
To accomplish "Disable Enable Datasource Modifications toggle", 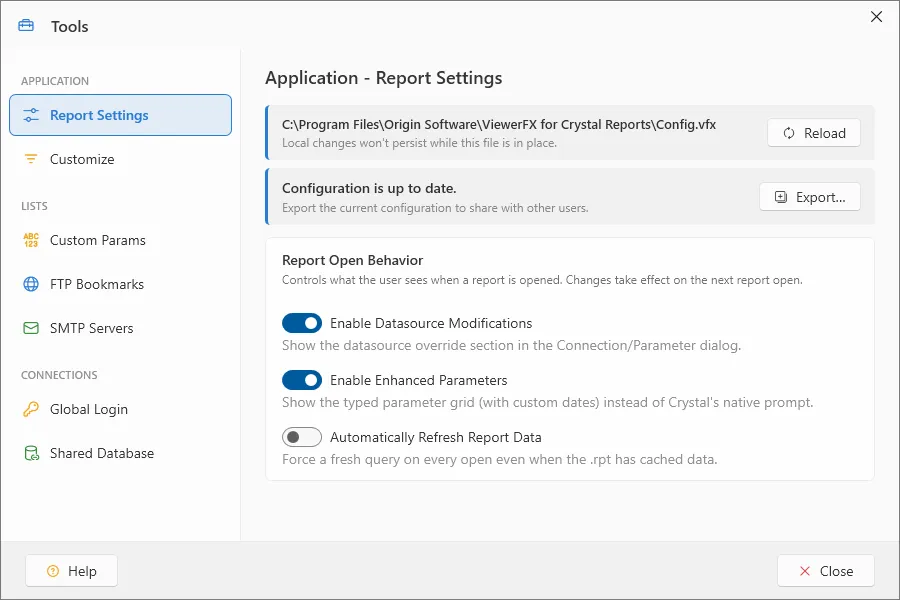I will click(x=302, y=323).
